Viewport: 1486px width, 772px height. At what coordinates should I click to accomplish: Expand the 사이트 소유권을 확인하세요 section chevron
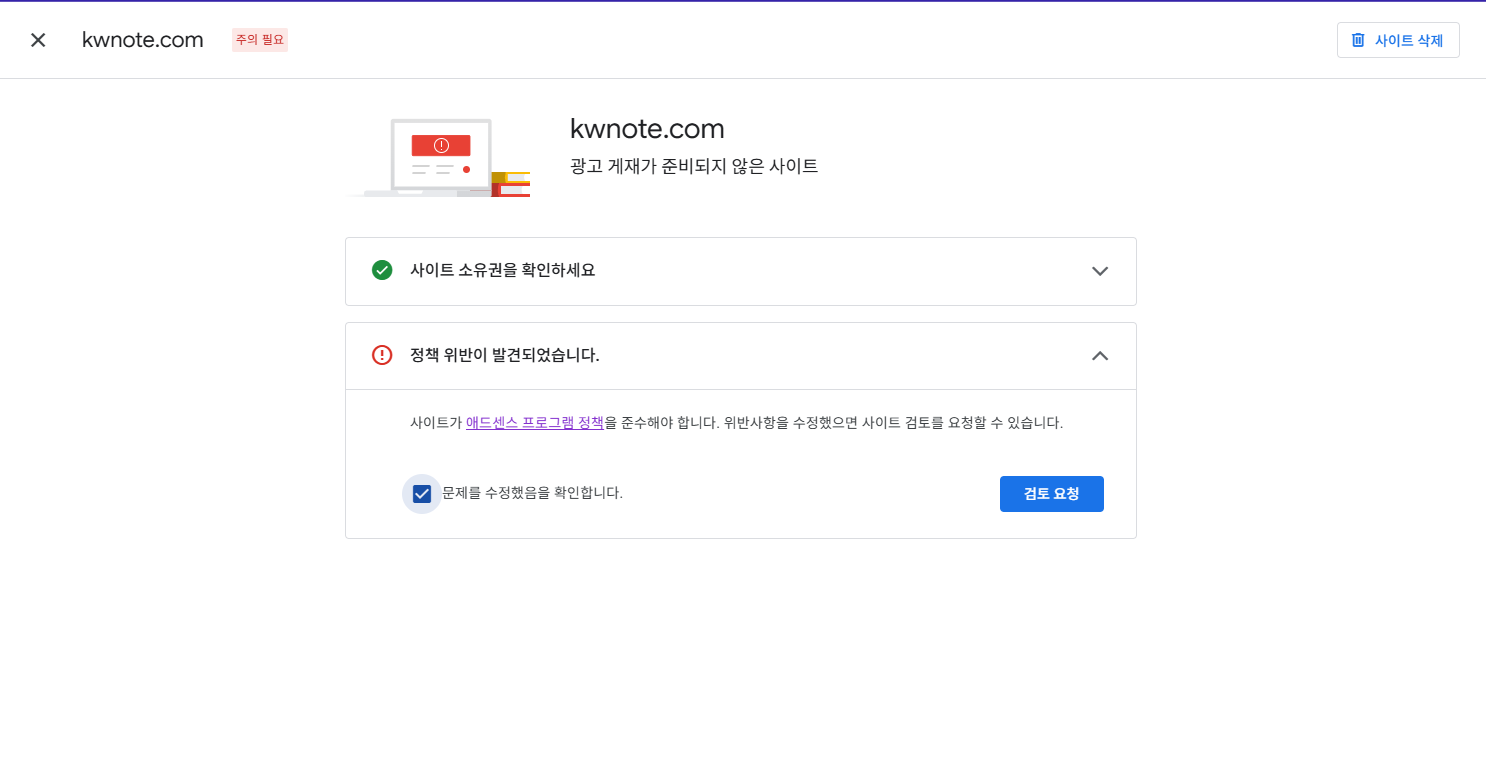tap(1100, 271)
